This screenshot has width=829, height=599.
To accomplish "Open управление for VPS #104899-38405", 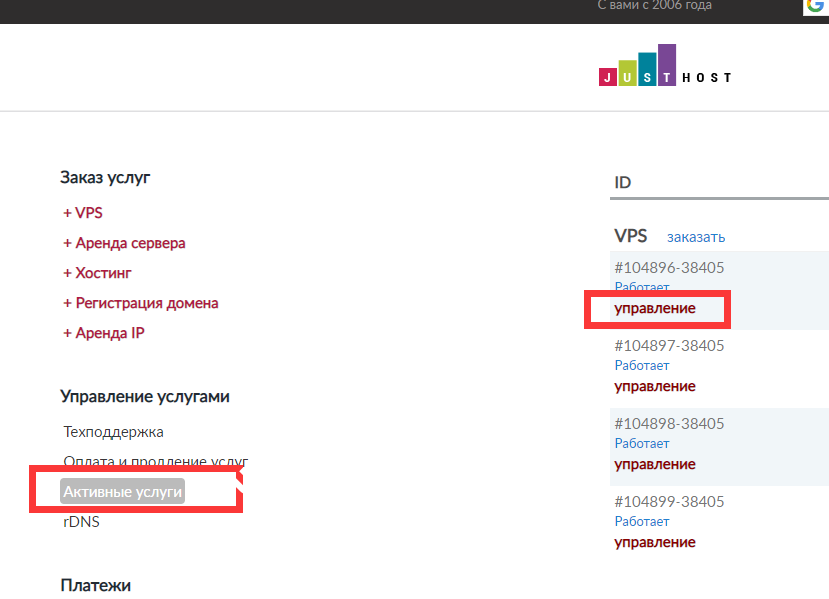I will (x=655, y=542).
